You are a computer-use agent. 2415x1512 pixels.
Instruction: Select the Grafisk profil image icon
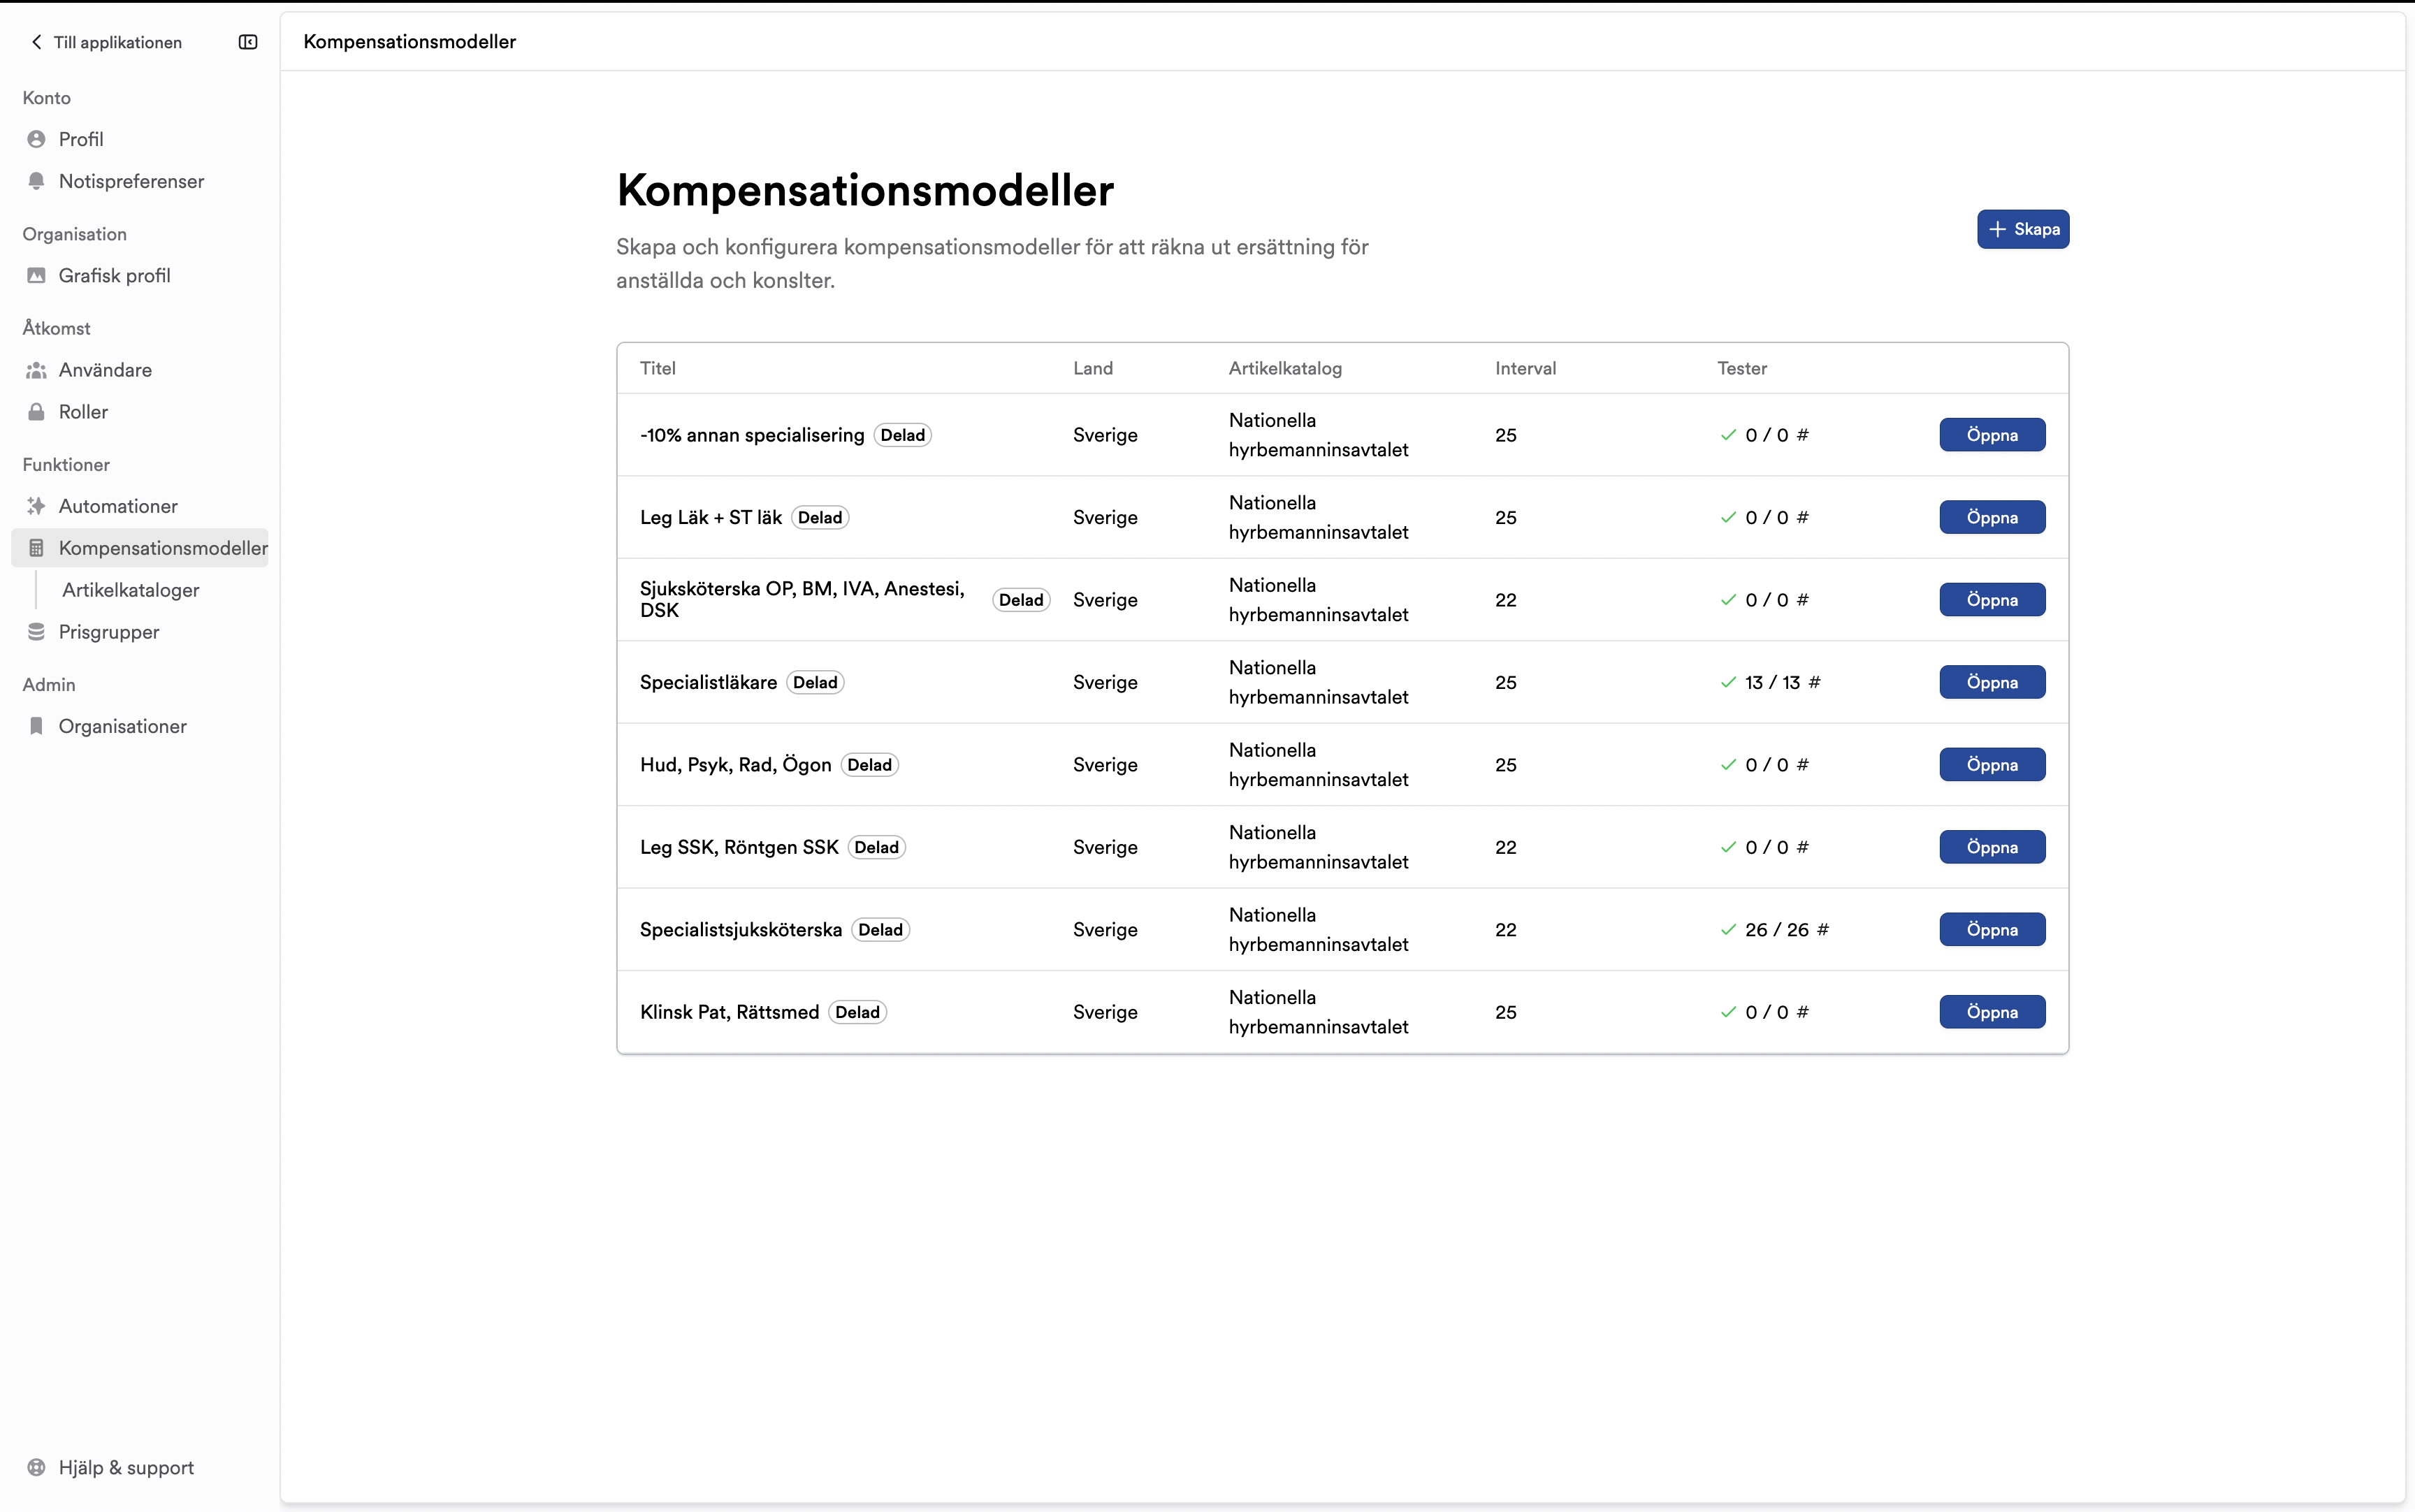(x=37, y=275)
